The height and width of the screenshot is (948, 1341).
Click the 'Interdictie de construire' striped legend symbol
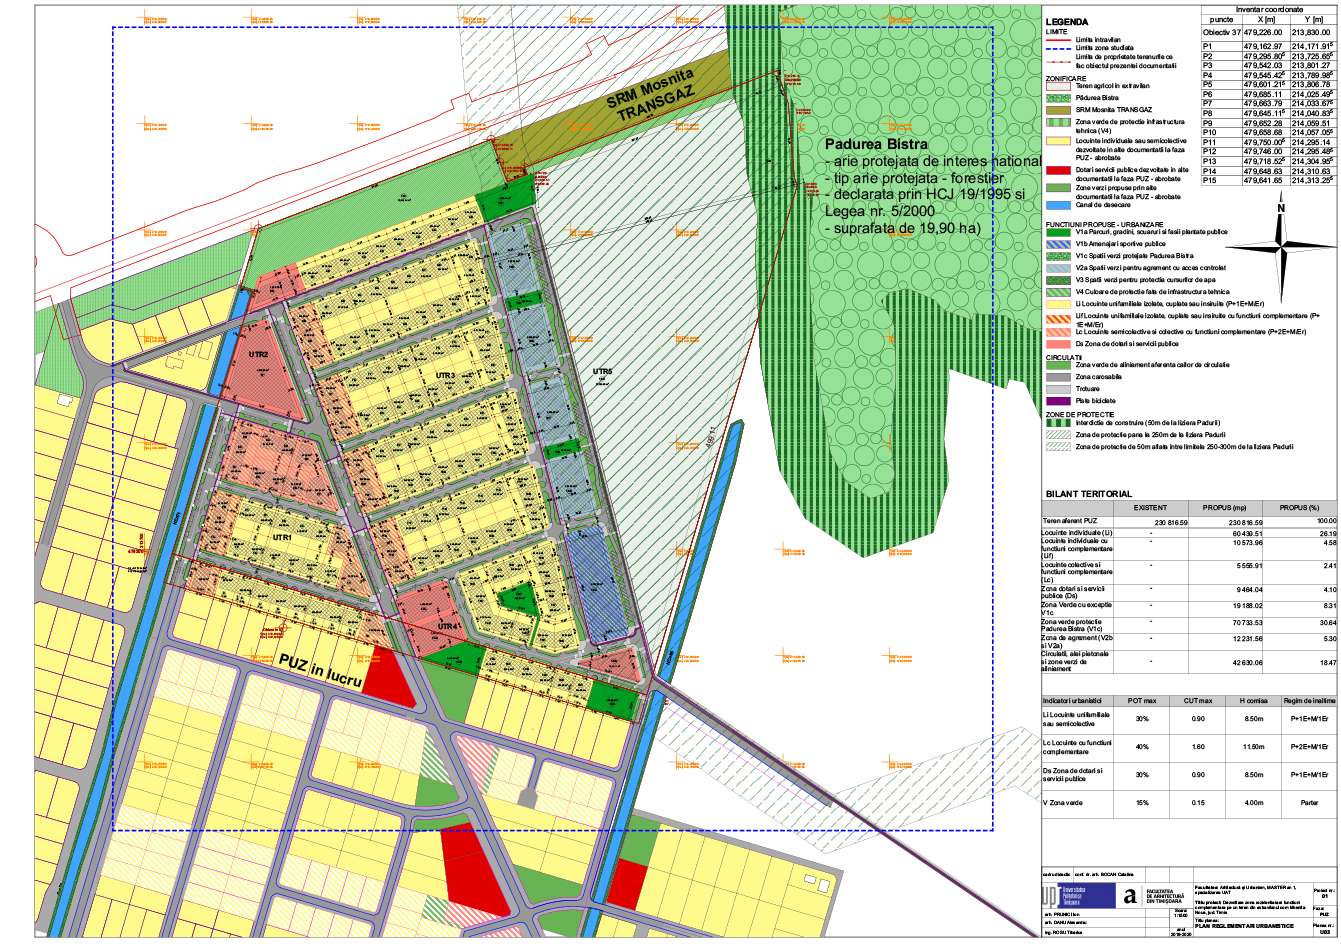click(1059, 422)
